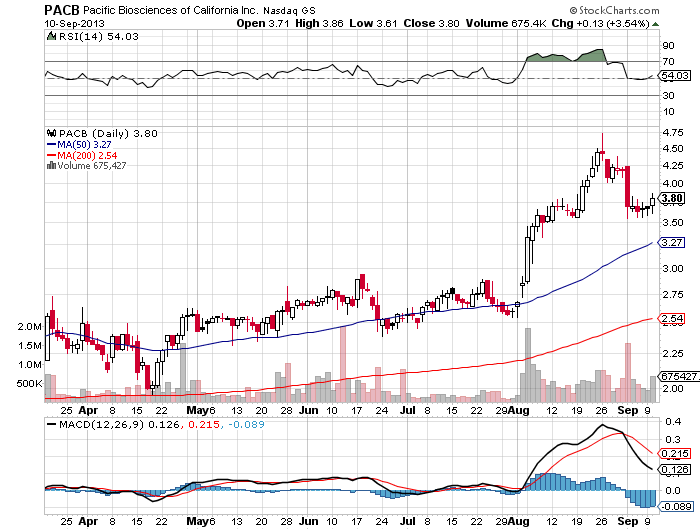
Task: Click the Open 3.71 value
Action: pyautogui.click(x=263, y=24)
